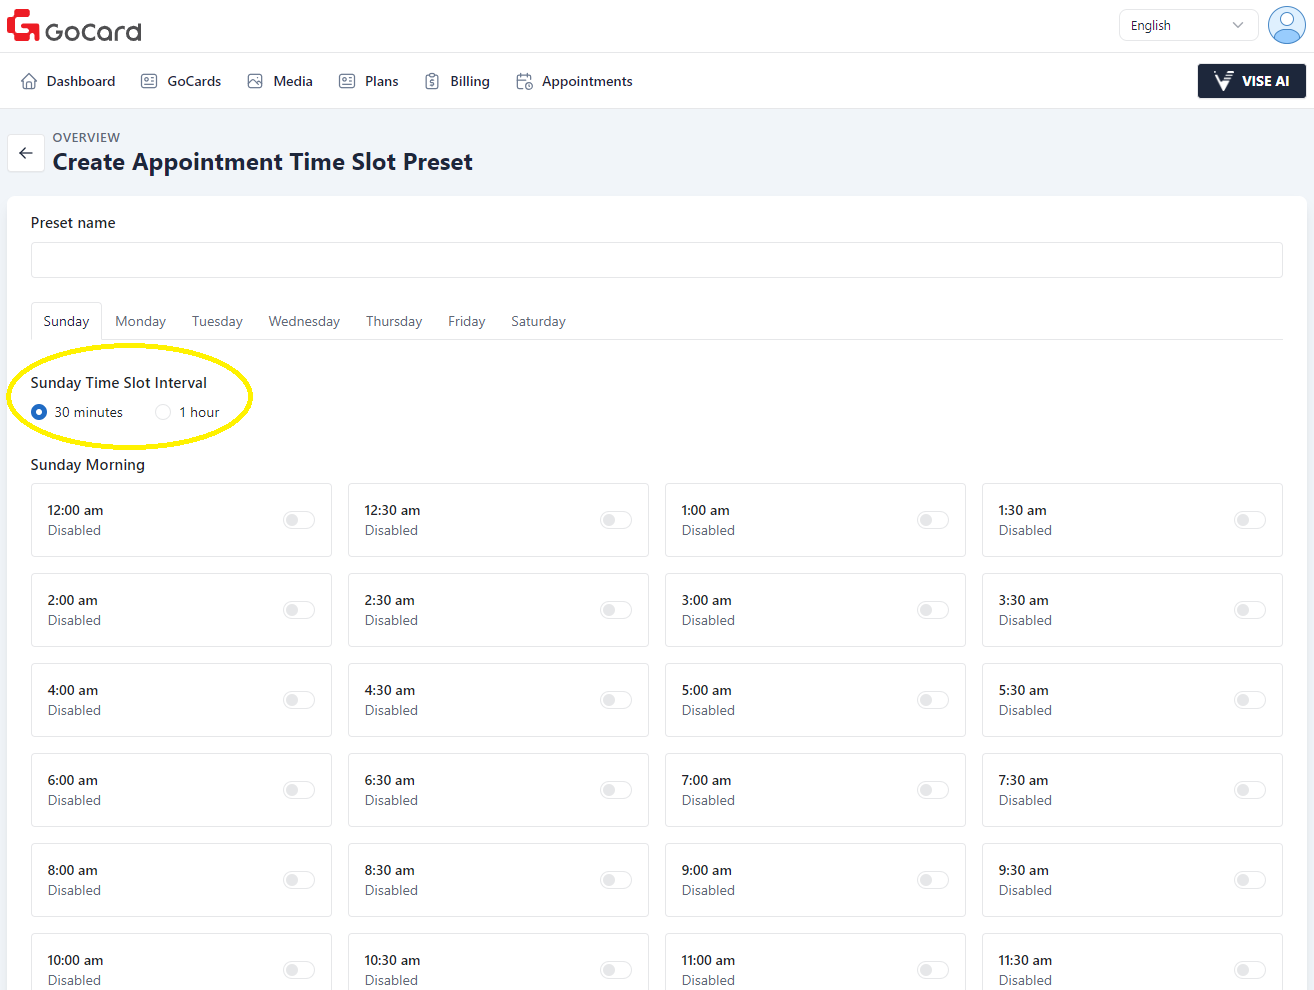Open the Wednesday tab
This screenshot has height=990, width=1314.
(304, 321)
